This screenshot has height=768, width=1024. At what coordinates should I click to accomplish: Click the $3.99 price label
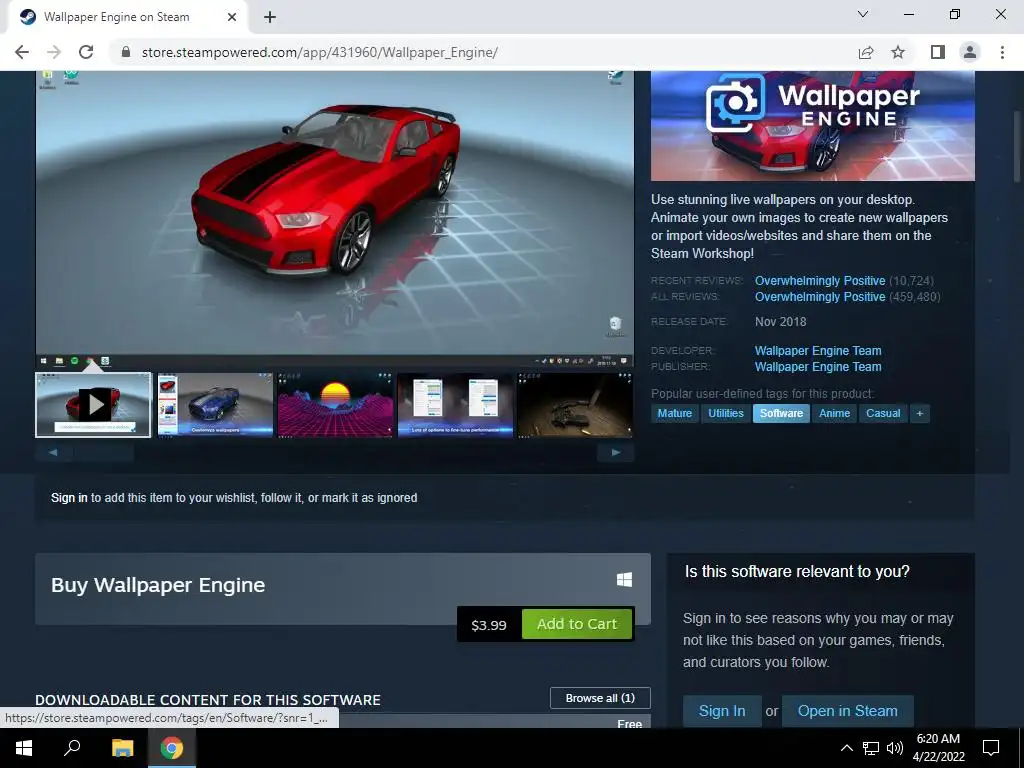[x=489, y=625]
